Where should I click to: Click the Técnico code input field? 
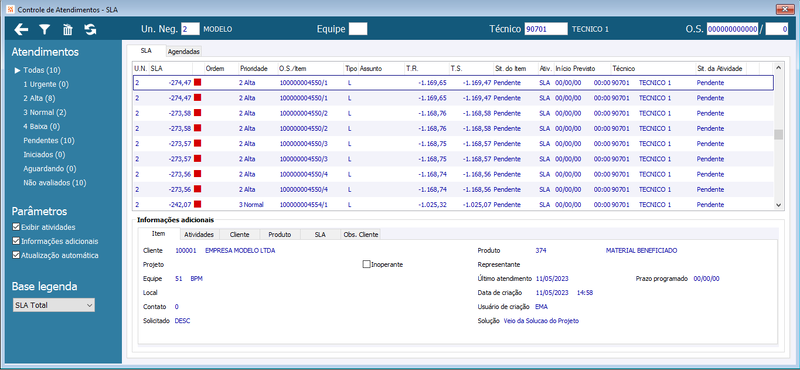pyautogui.click(x=546, y=29)
